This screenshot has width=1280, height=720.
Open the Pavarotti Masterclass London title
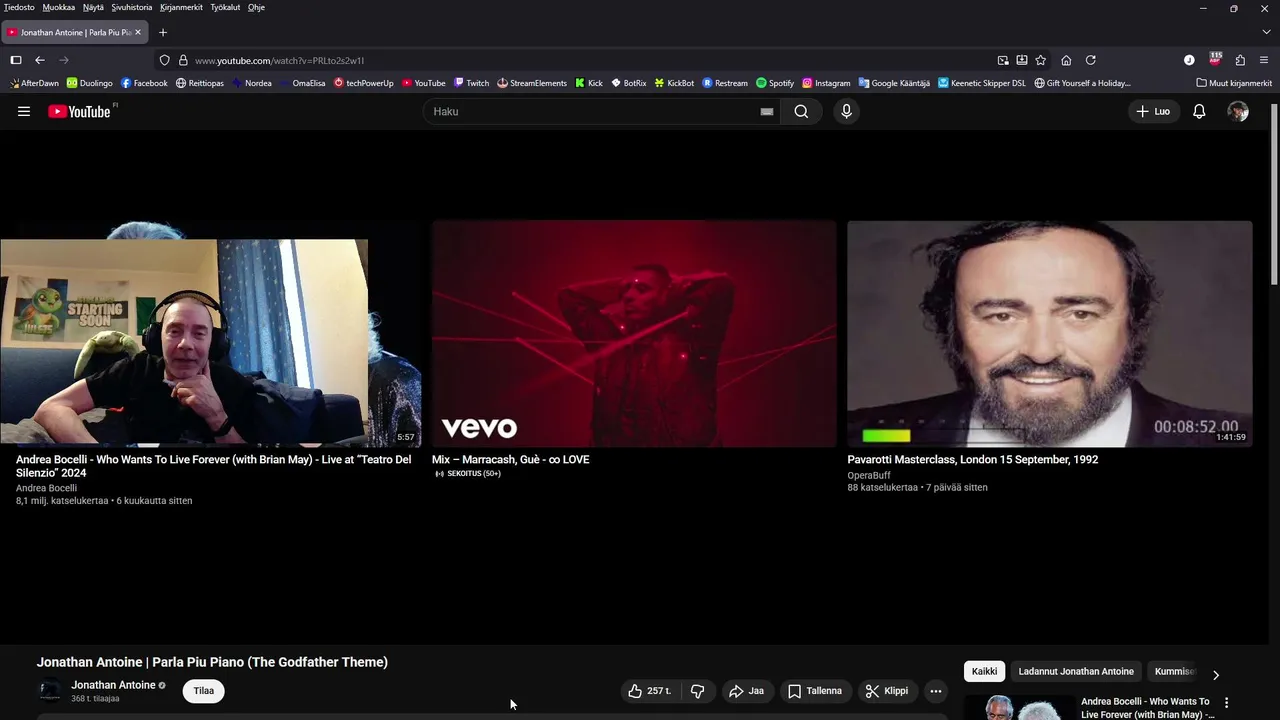click(x=972, y=460)
